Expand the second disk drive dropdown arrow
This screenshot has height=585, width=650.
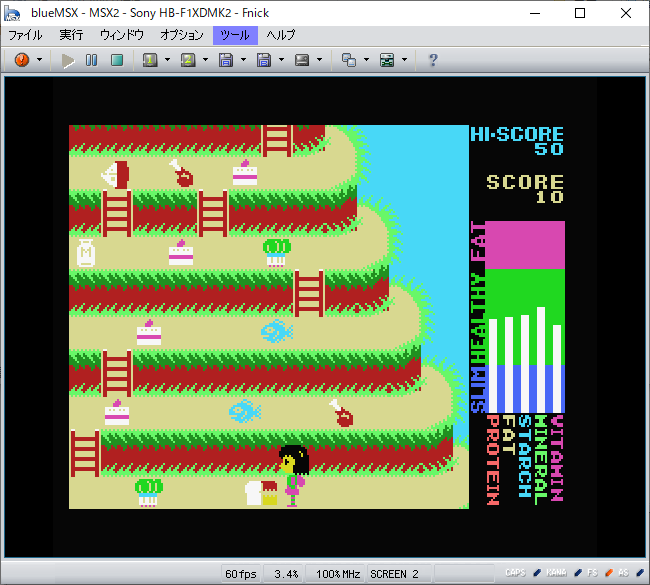click(281, 60)
